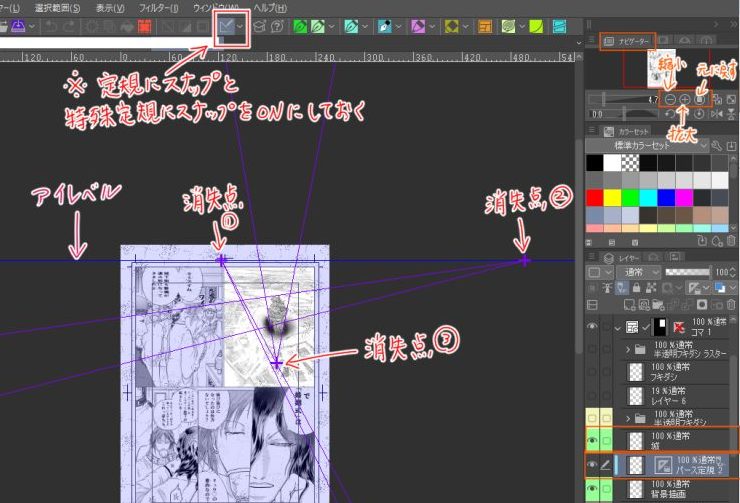
Task: Collapse the コマ 1 frame folder
Action: (x=617, y=327)
